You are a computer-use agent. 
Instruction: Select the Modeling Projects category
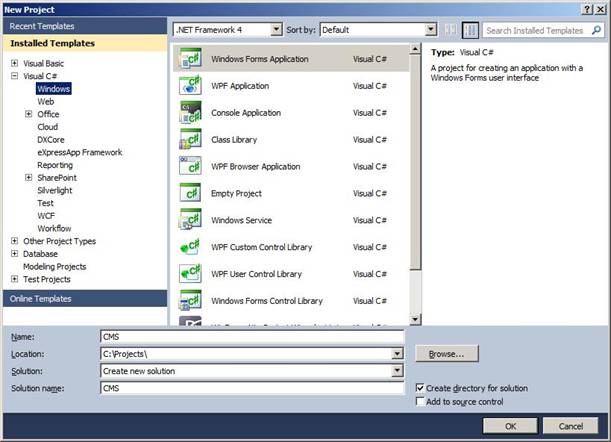coord(55,267)
